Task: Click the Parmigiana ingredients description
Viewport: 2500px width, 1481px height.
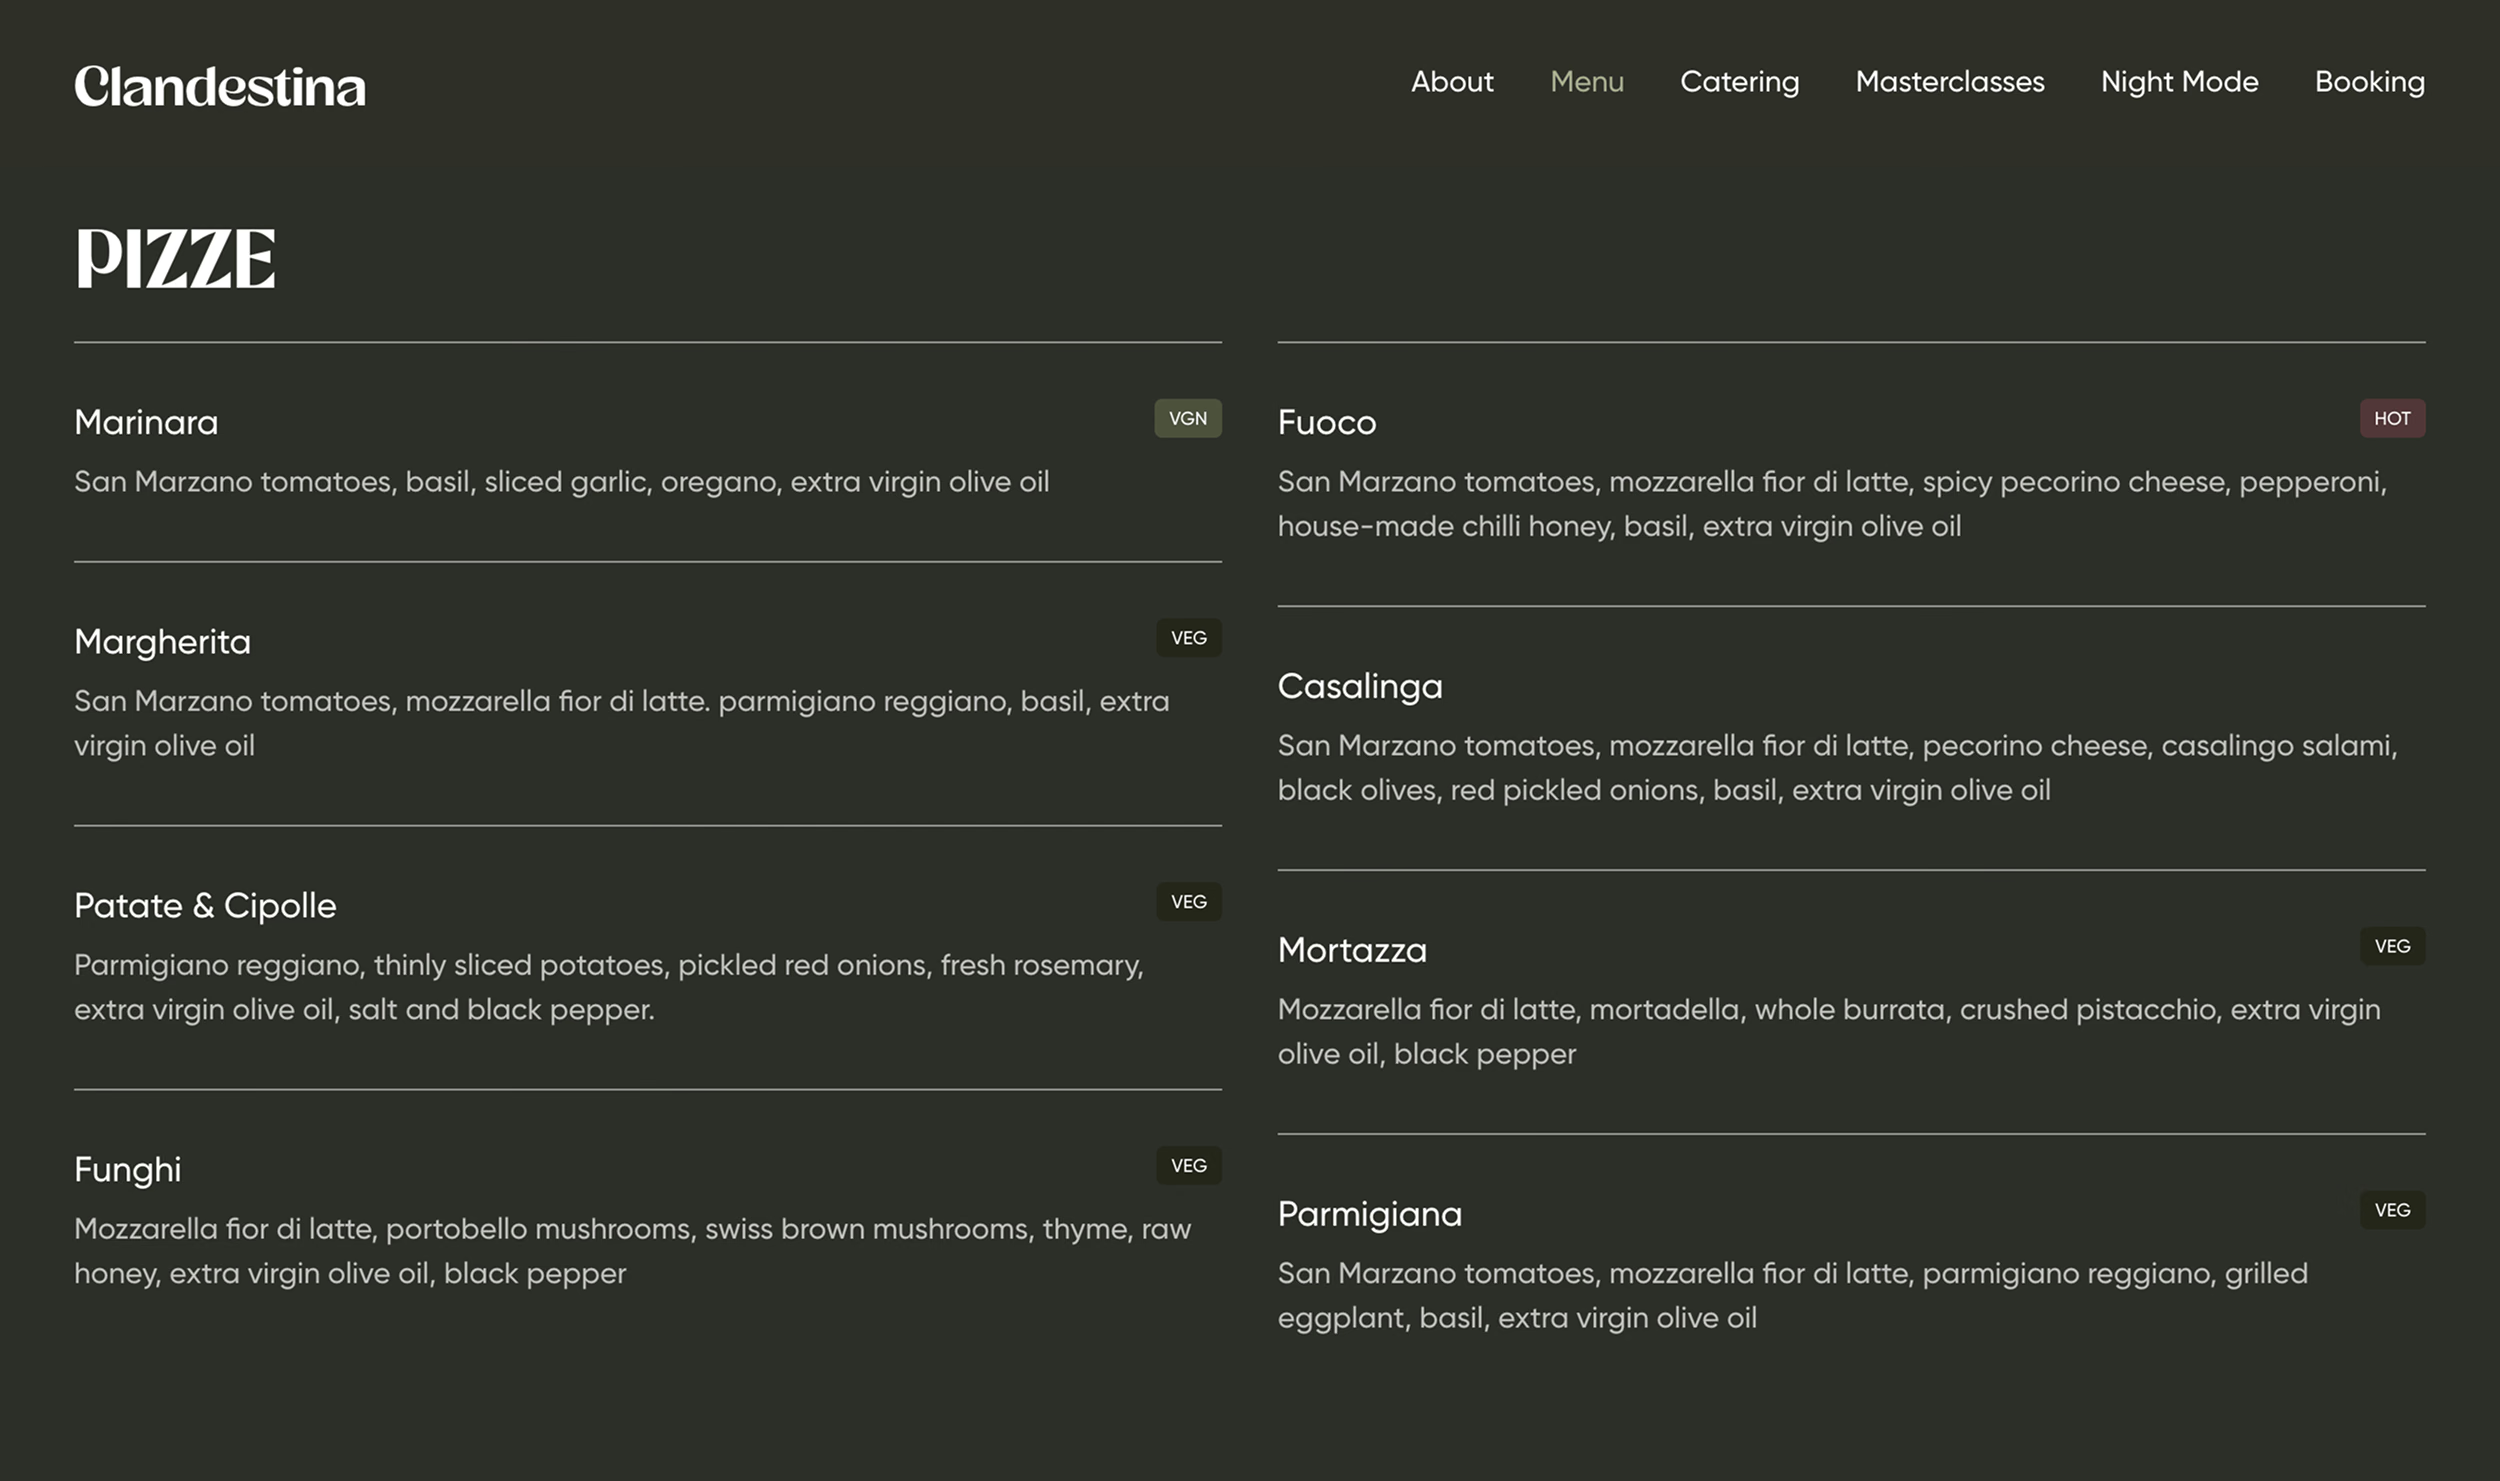Action: coord(1792,1295)
